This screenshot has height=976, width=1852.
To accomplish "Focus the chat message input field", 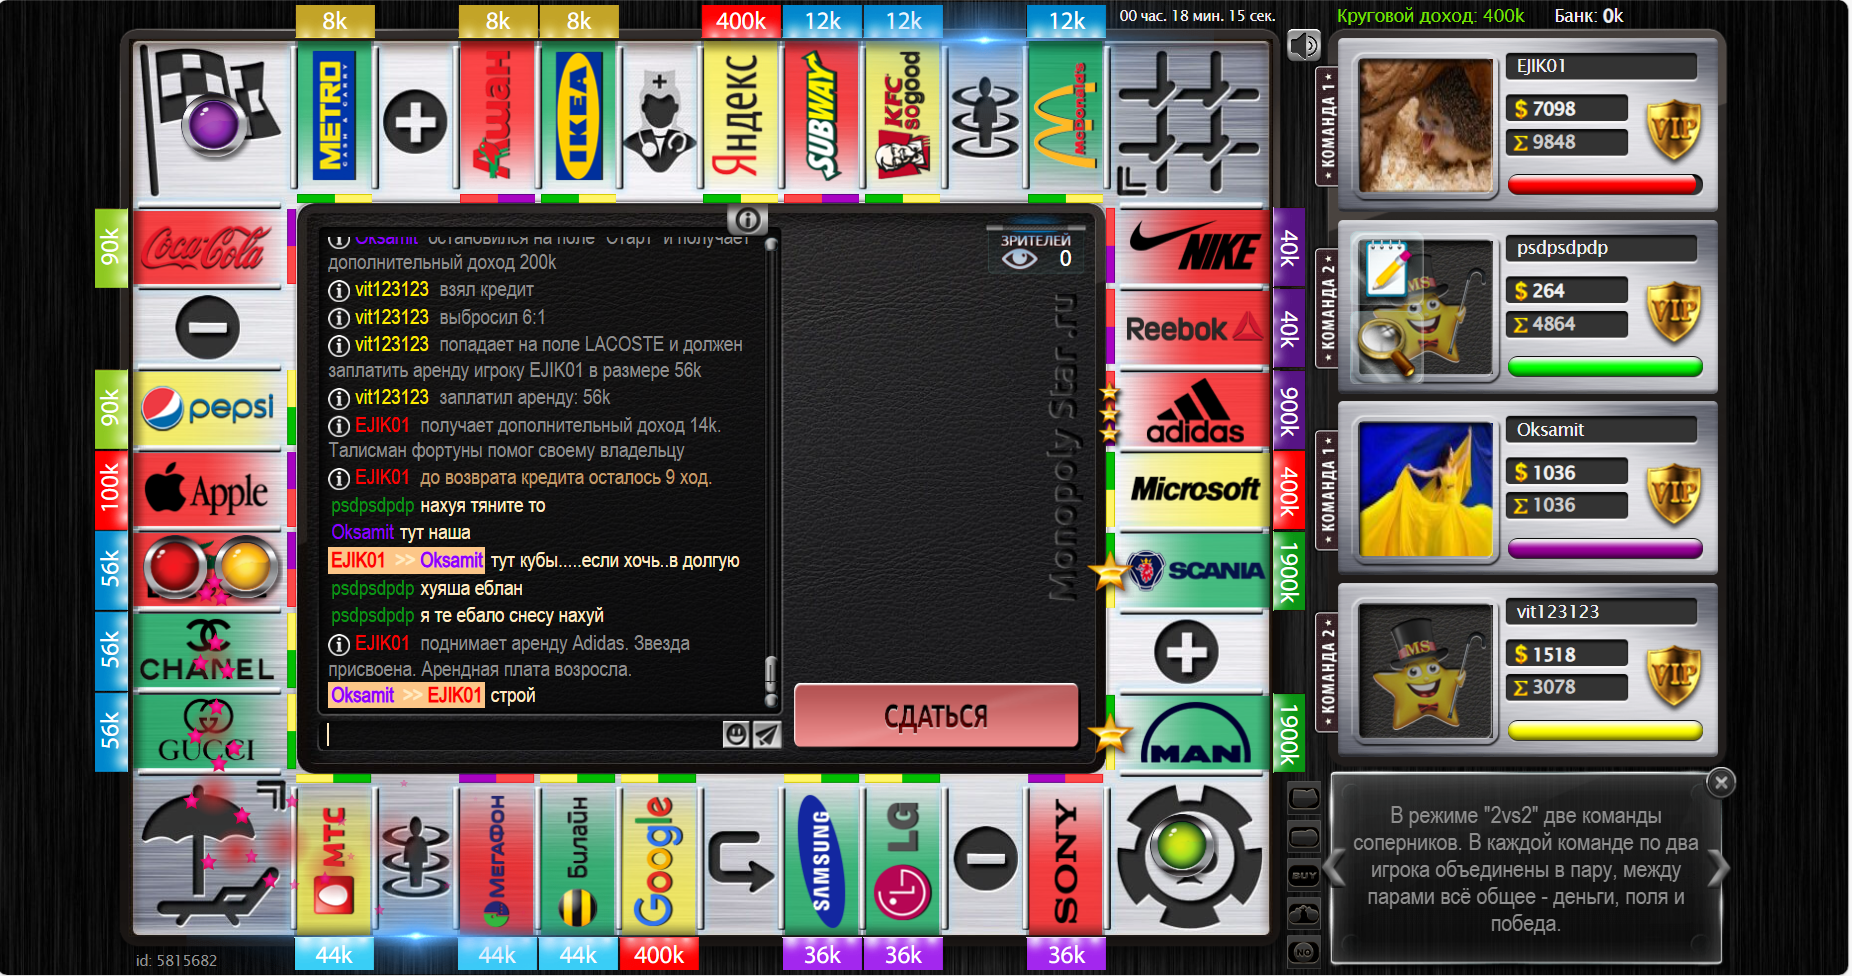I will (x=520, y=735).
